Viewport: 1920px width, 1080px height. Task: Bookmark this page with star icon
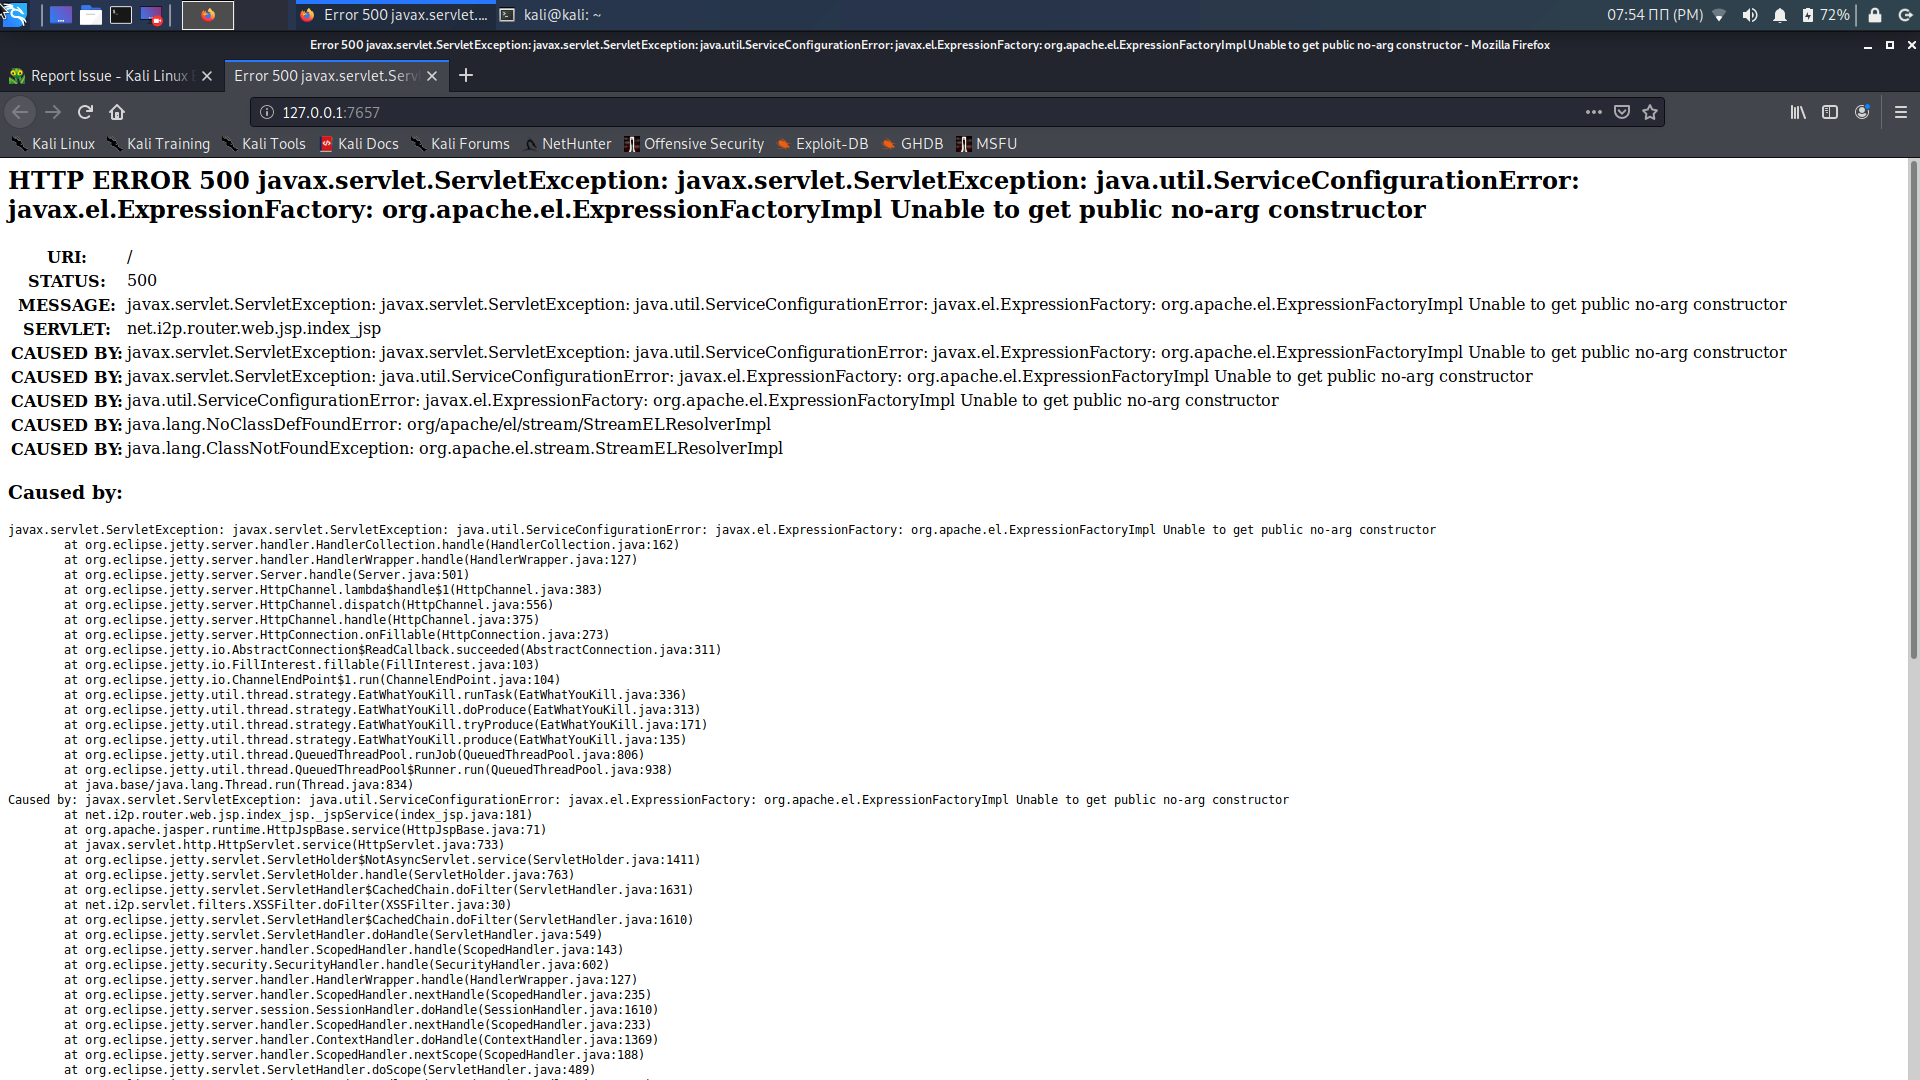1650,112
